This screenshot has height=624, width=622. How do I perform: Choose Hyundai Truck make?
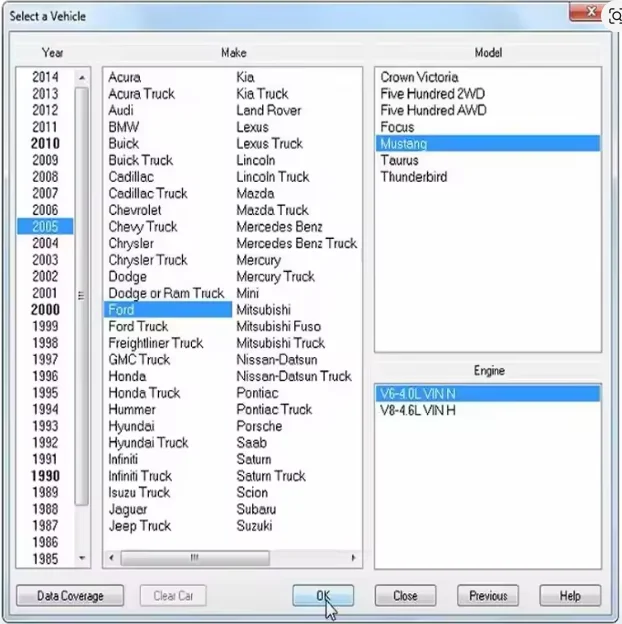click(x=148, y=442)
